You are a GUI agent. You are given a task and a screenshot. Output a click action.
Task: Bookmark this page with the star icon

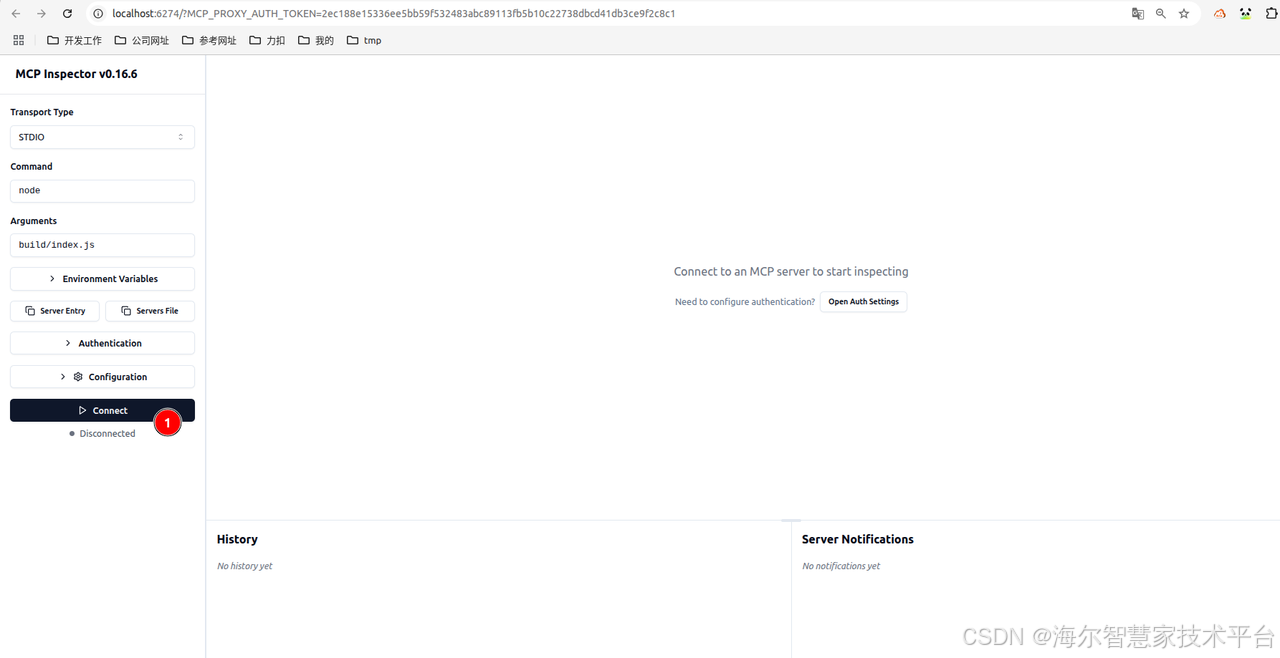(x=1184, y=14)
